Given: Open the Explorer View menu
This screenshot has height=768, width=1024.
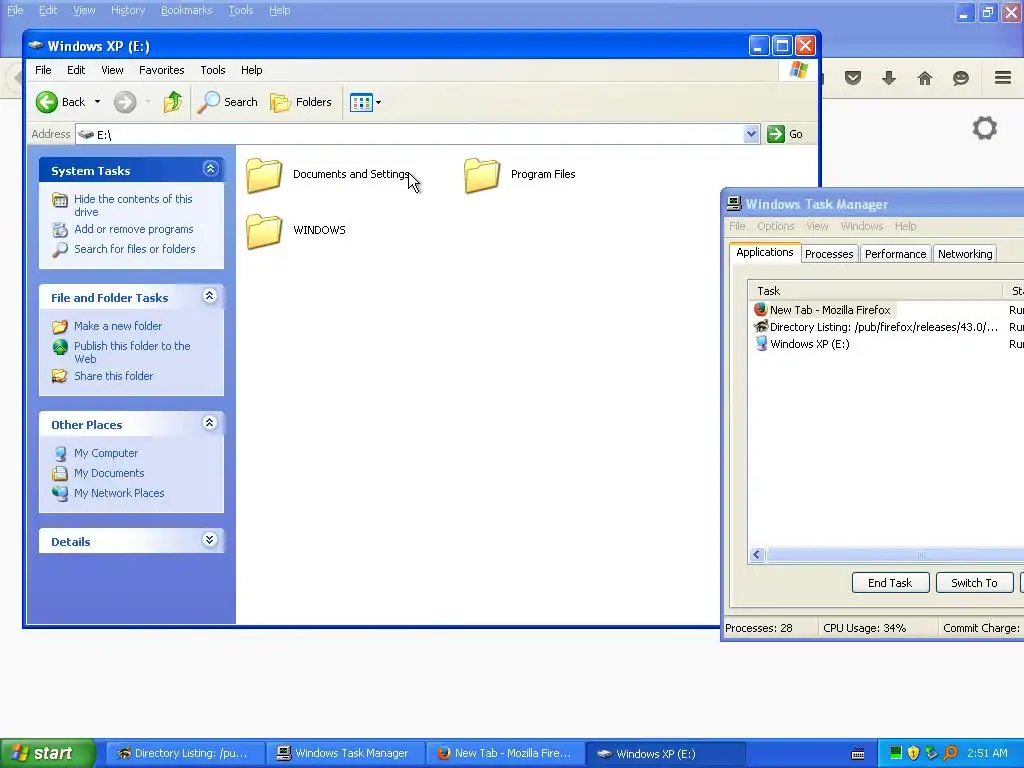Looking at the screenshot, I should (112, 70).
